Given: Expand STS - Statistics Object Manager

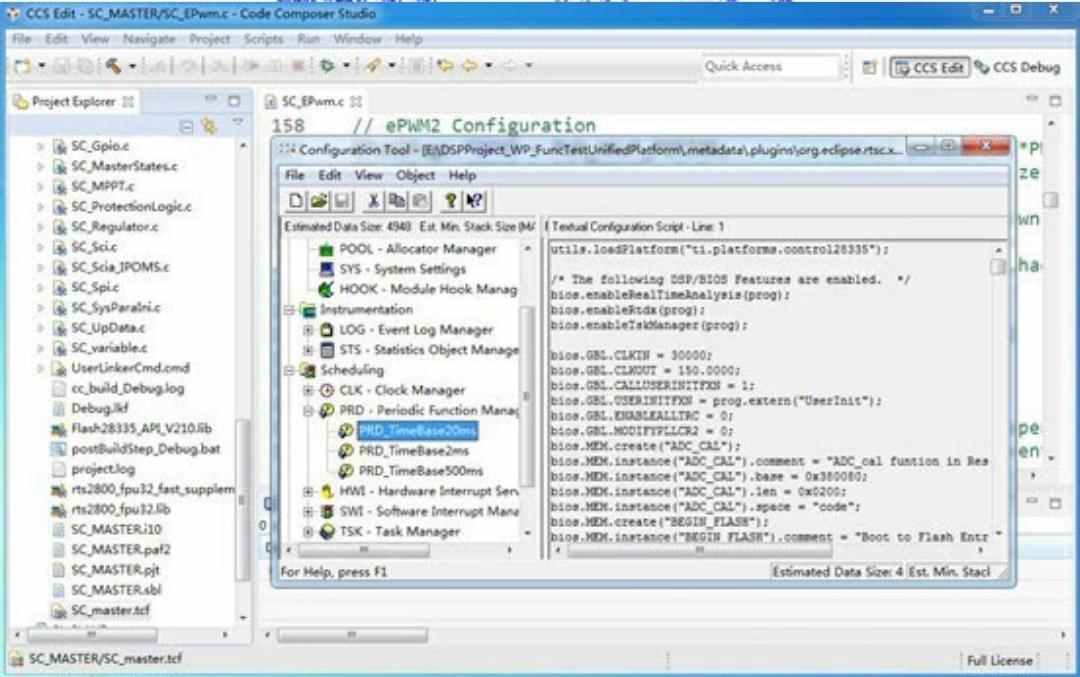Looking at the screenshot, I should (309, 351).
